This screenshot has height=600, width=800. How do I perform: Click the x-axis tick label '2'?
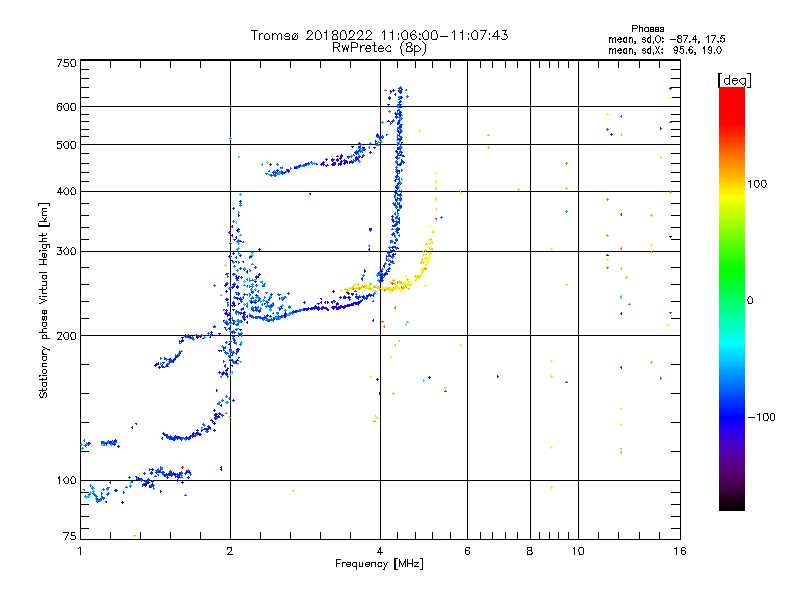[x=230, y=551]
